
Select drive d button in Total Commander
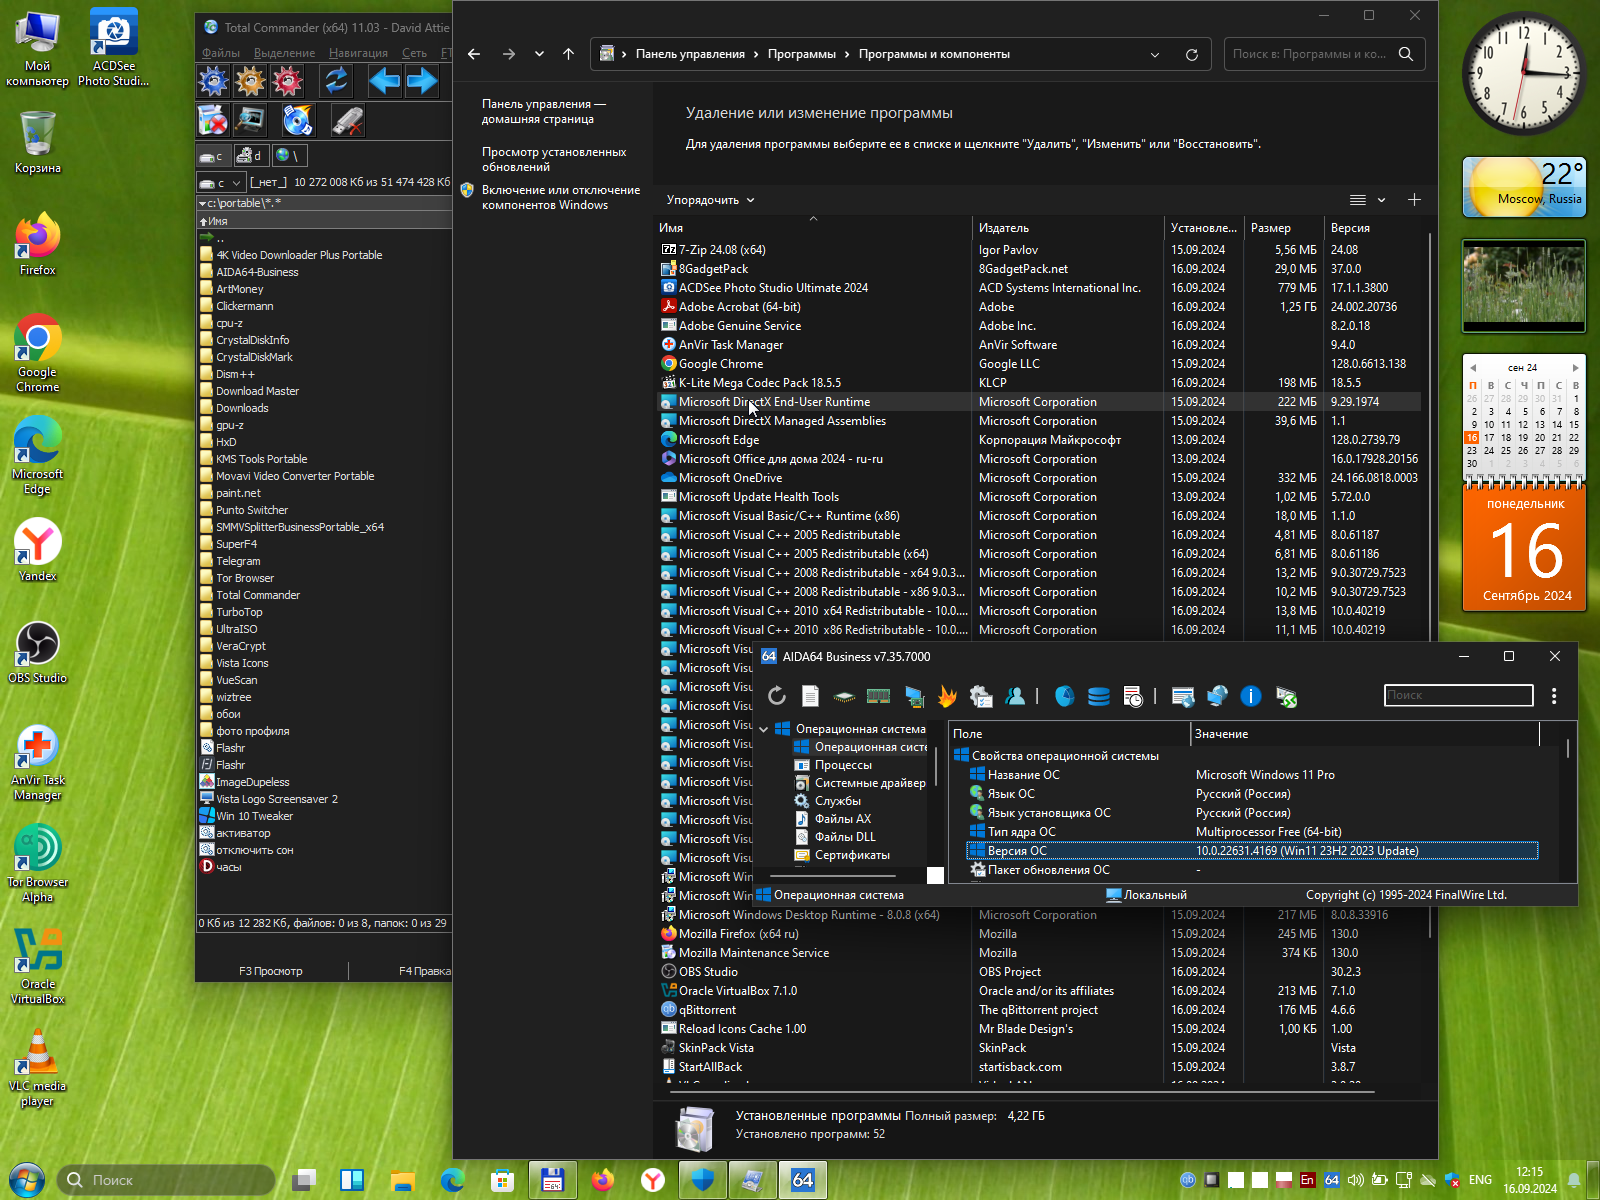[x=249, y=156]
